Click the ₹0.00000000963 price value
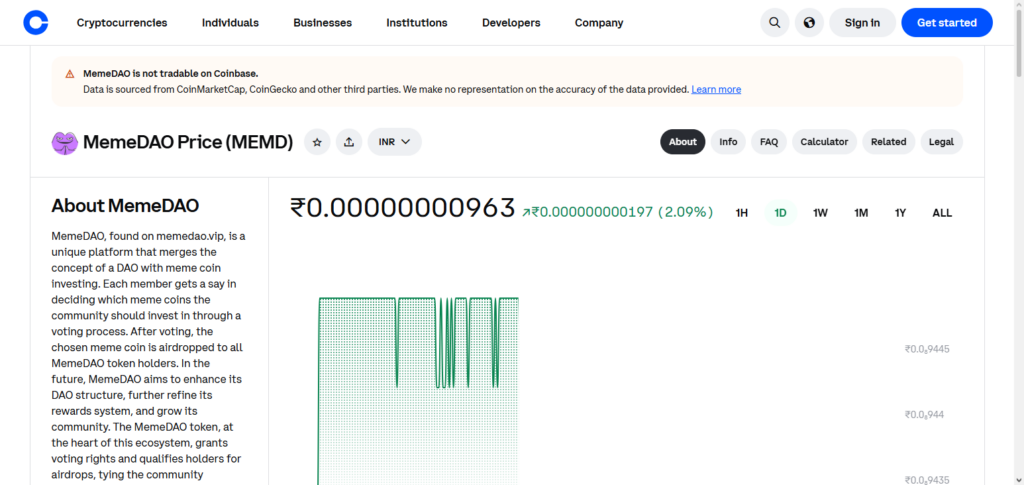 [x=403, y=208]
